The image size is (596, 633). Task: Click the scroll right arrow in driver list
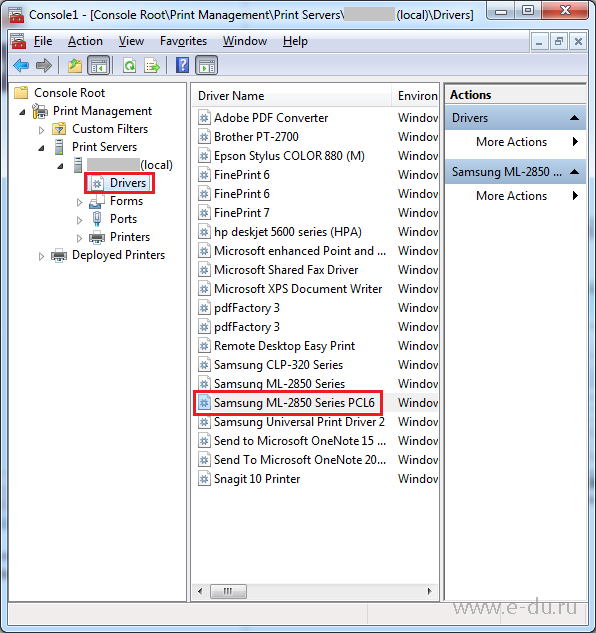point(430,591)
